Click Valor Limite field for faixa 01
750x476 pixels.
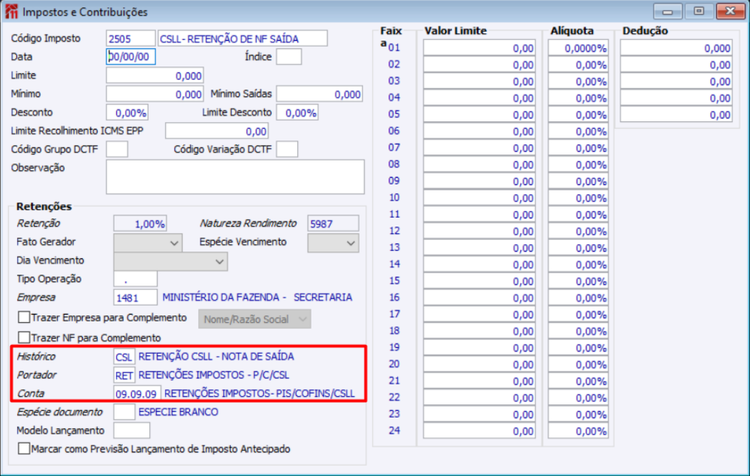tap(479, 48)
